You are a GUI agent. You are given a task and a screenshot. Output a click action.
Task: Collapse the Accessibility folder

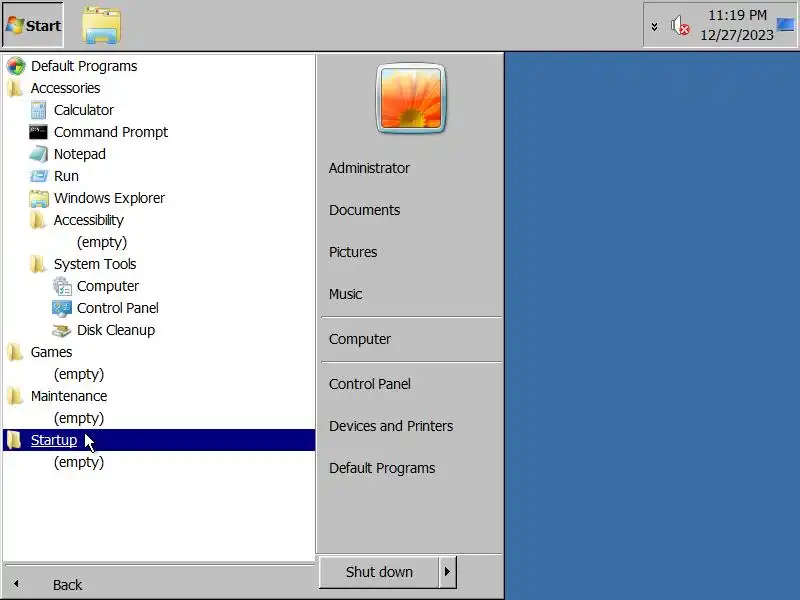coord(89,220)
